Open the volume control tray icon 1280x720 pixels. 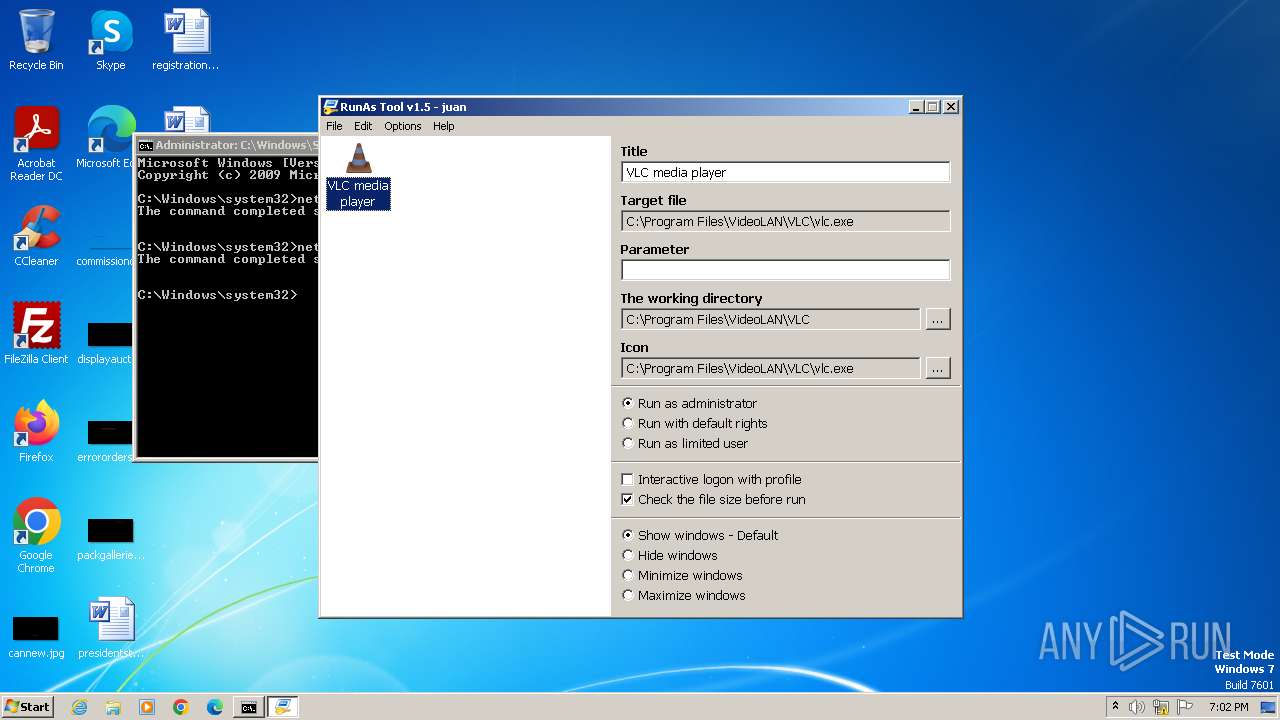[x=1136, y=707]
